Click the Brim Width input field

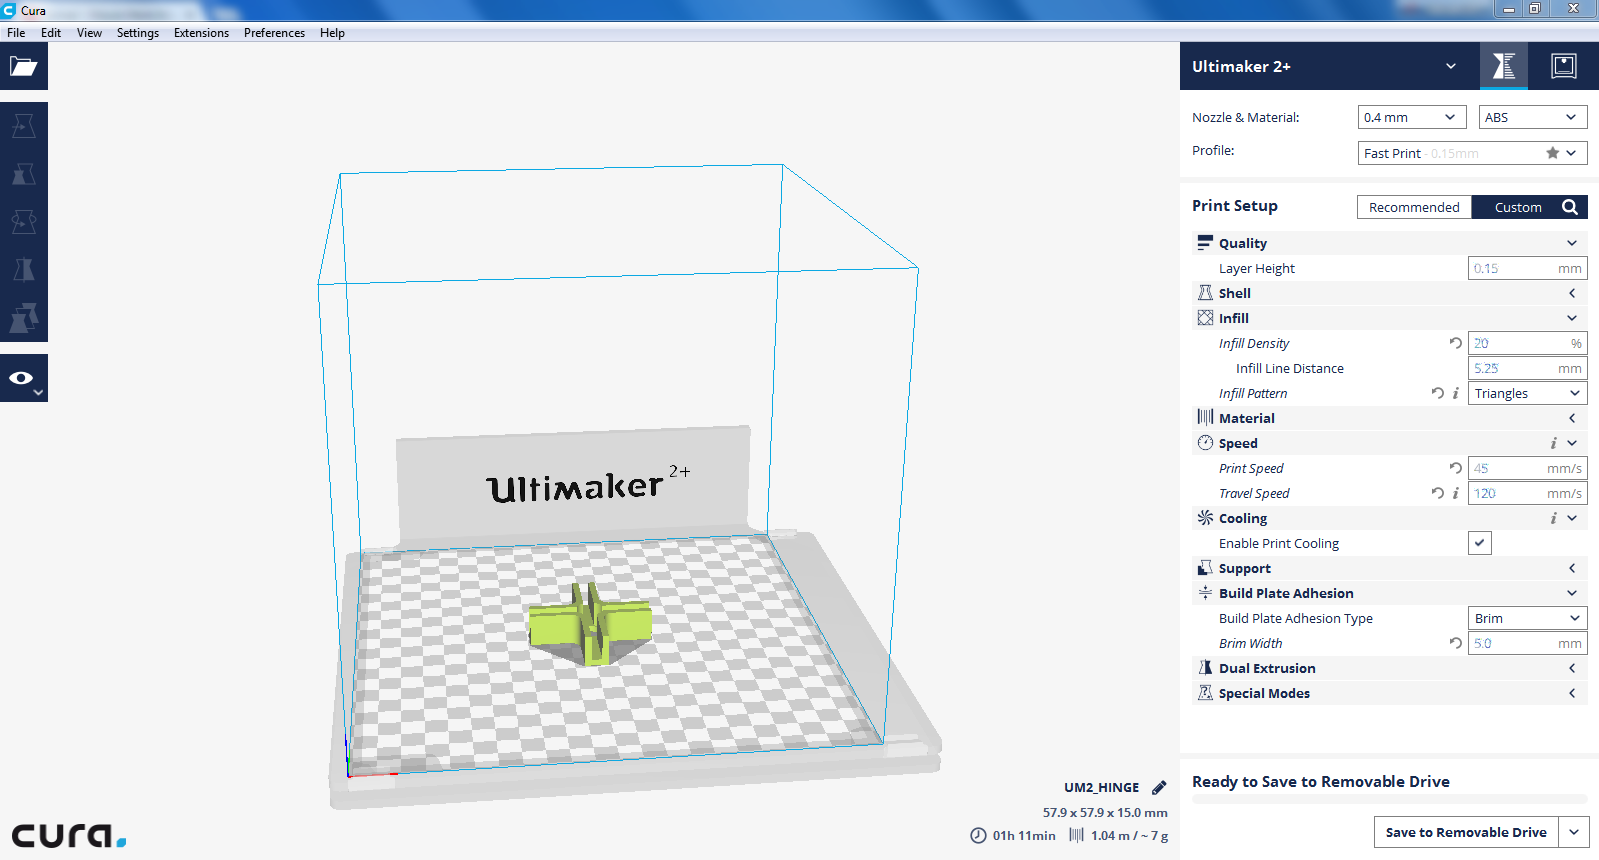click(x=1527, y=643)
